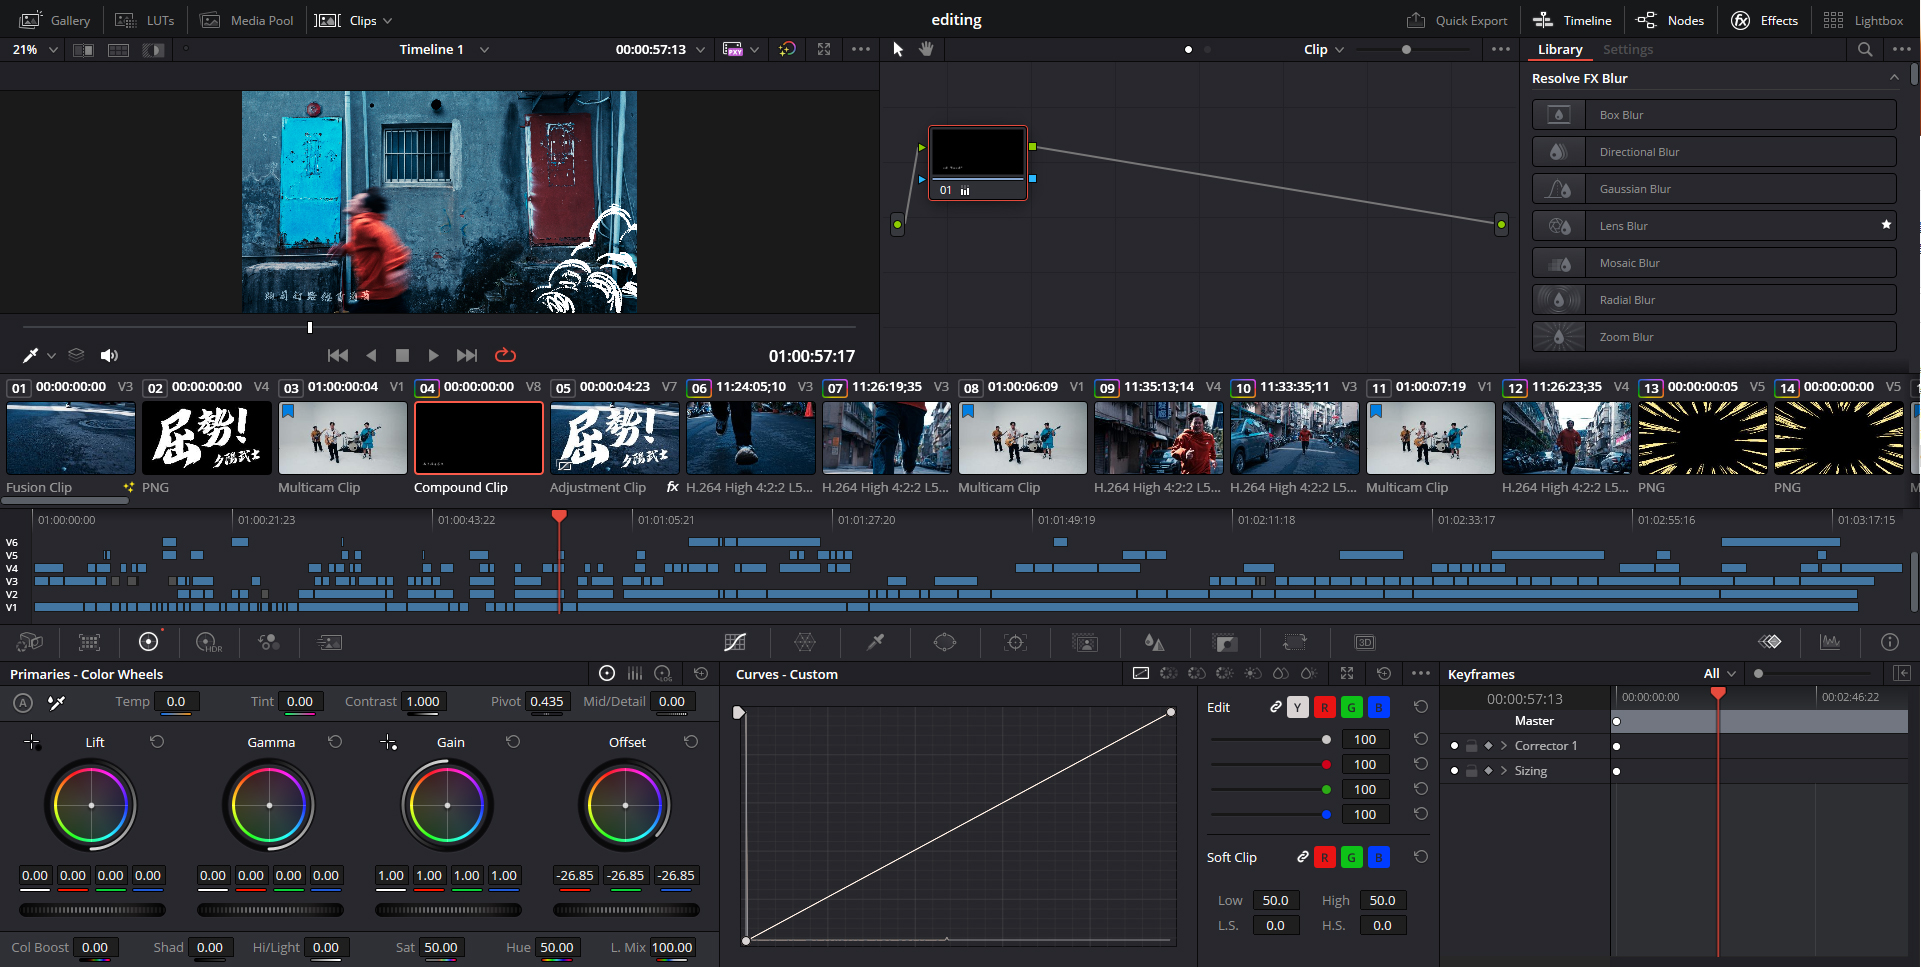This screenshot has width=1921, height=967.
Task: Mute the viewer audio speaker icon
Action: click(109, 355)
